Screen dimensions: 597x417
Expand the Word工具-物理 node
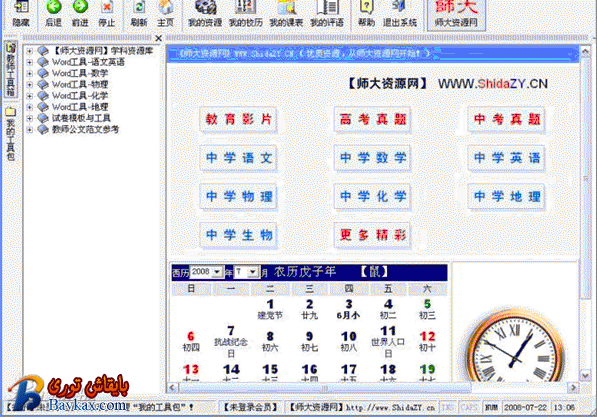(29, 85)
